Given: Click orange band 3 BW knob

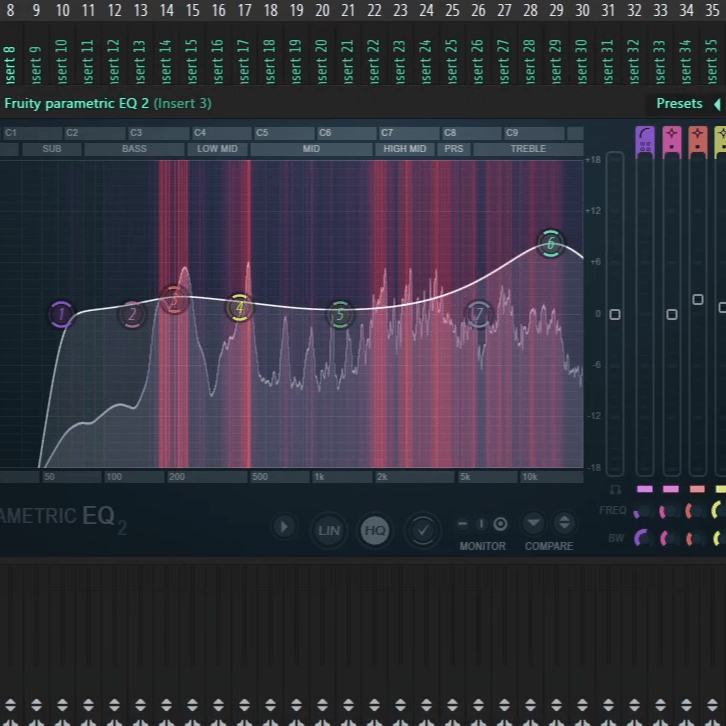Looking at the screenshot, I should [x=695, y=538].
